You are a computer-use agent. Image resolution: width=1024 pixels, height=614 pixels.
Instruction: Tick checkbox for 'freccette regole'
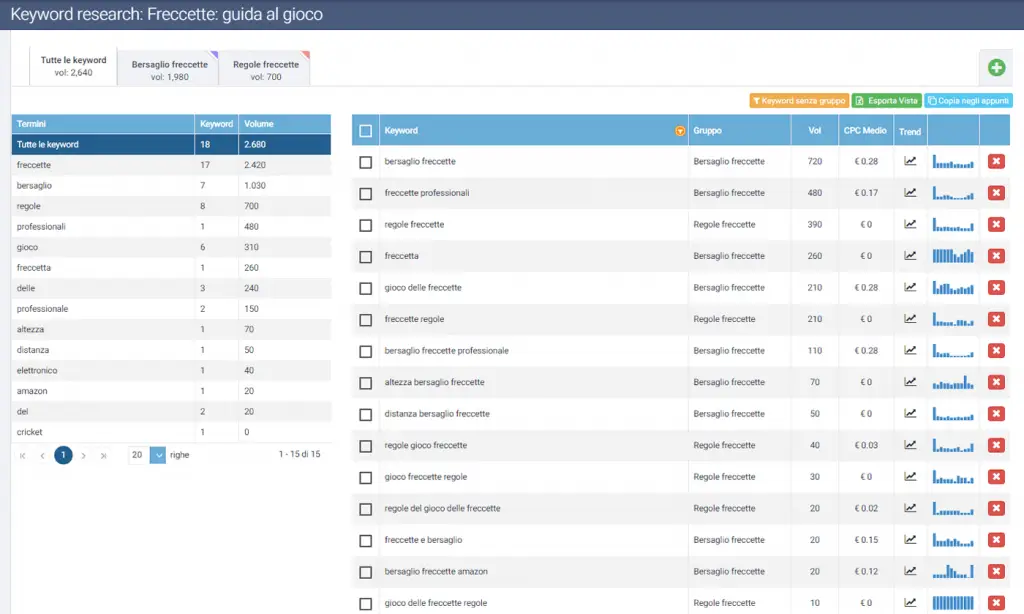366,320
